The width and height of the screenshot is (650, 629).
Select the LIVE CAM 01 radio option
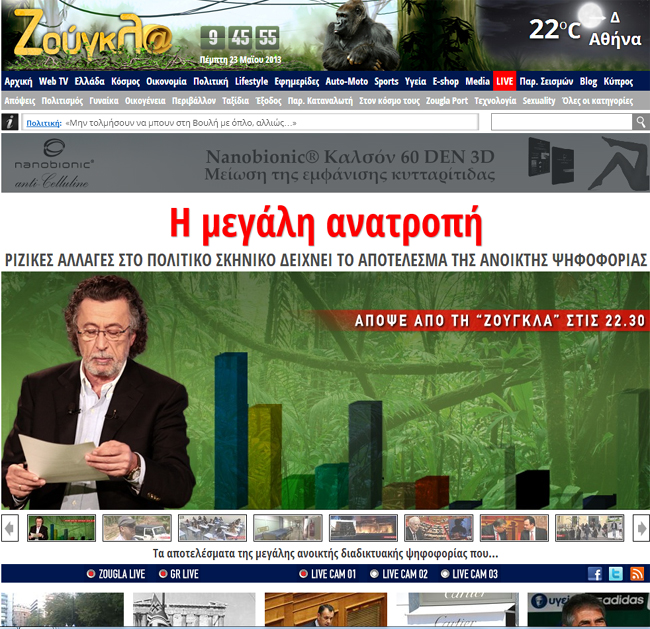point(304,574)
